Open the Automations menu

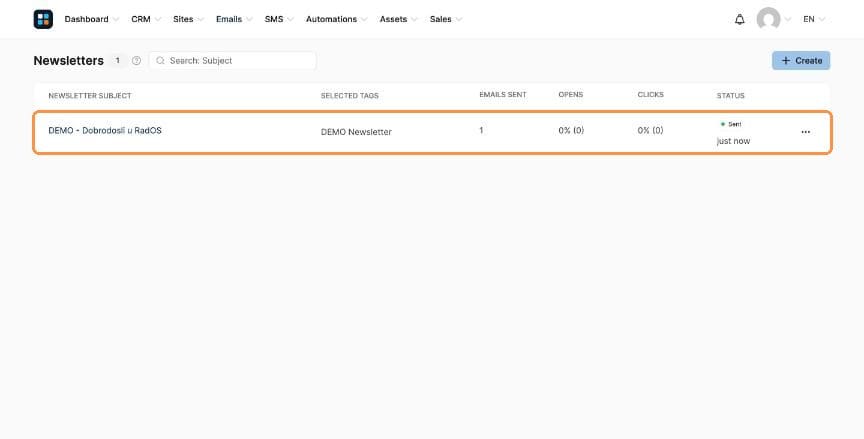coord(336,19)
